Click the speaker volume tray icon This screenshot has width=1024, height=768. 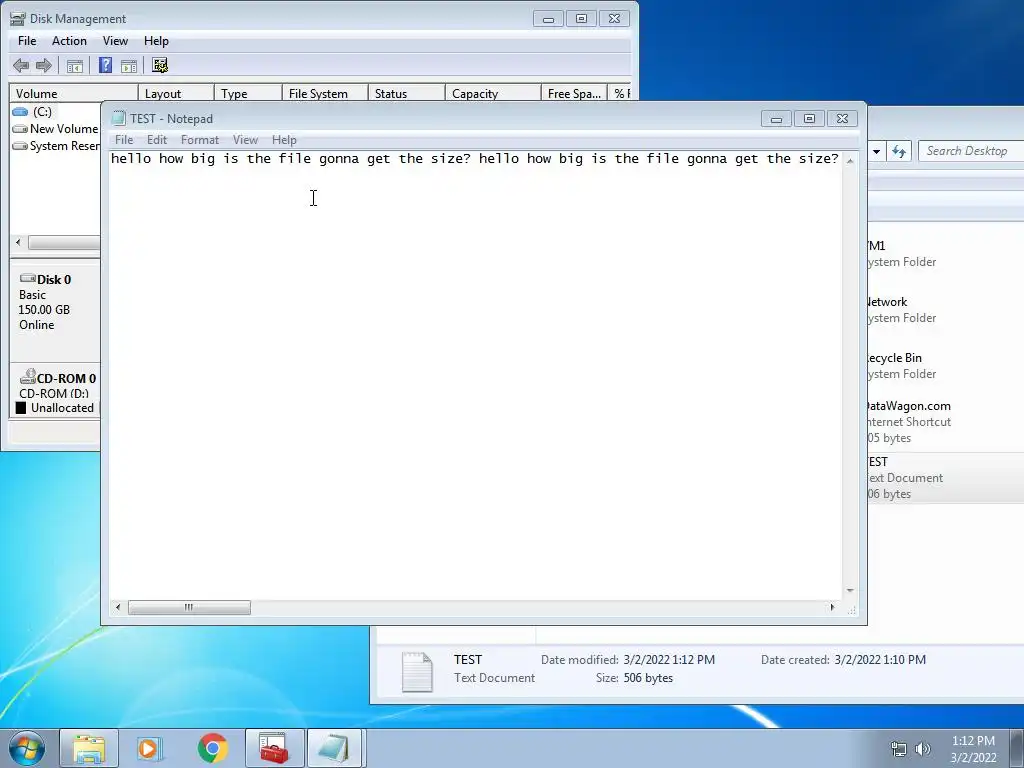pos(923,749)
